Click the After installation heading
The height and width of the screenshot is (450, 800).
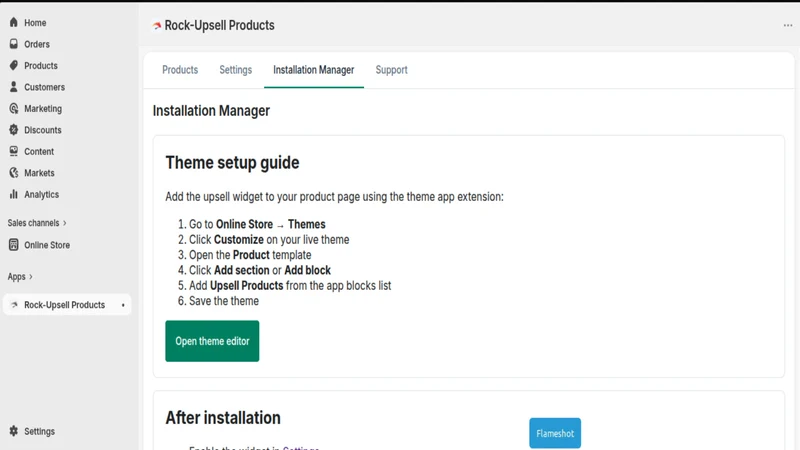pyautogui.click(x=223, y=418)
